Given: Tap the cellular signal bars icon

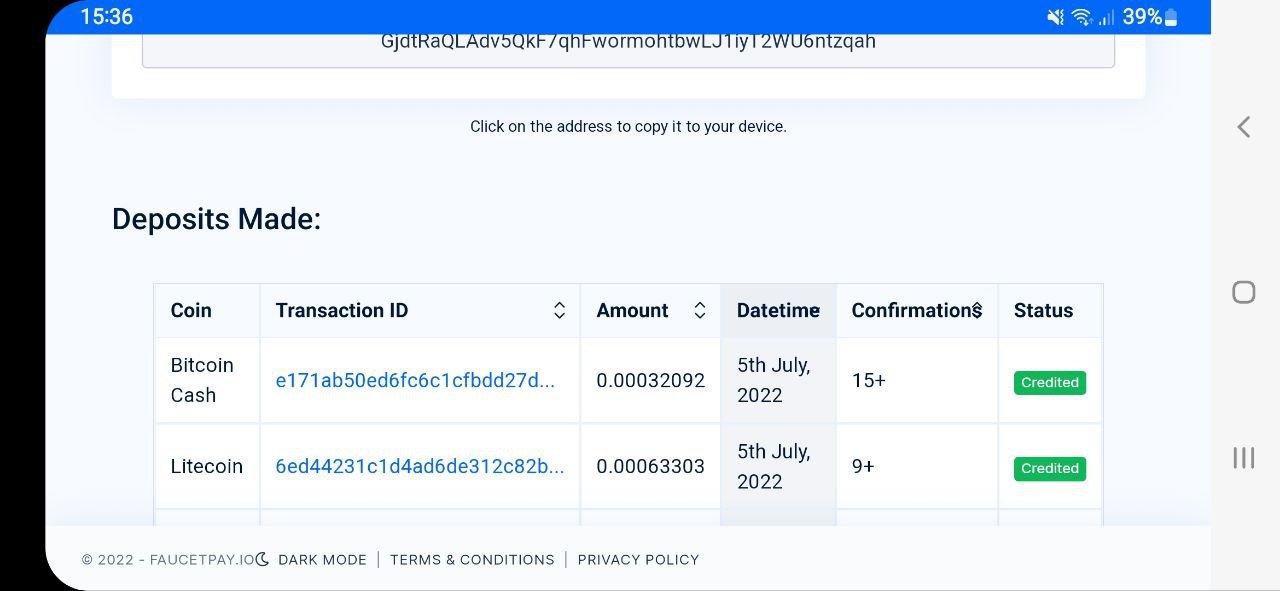Looking at the screenshot, I should [1106, 17].
